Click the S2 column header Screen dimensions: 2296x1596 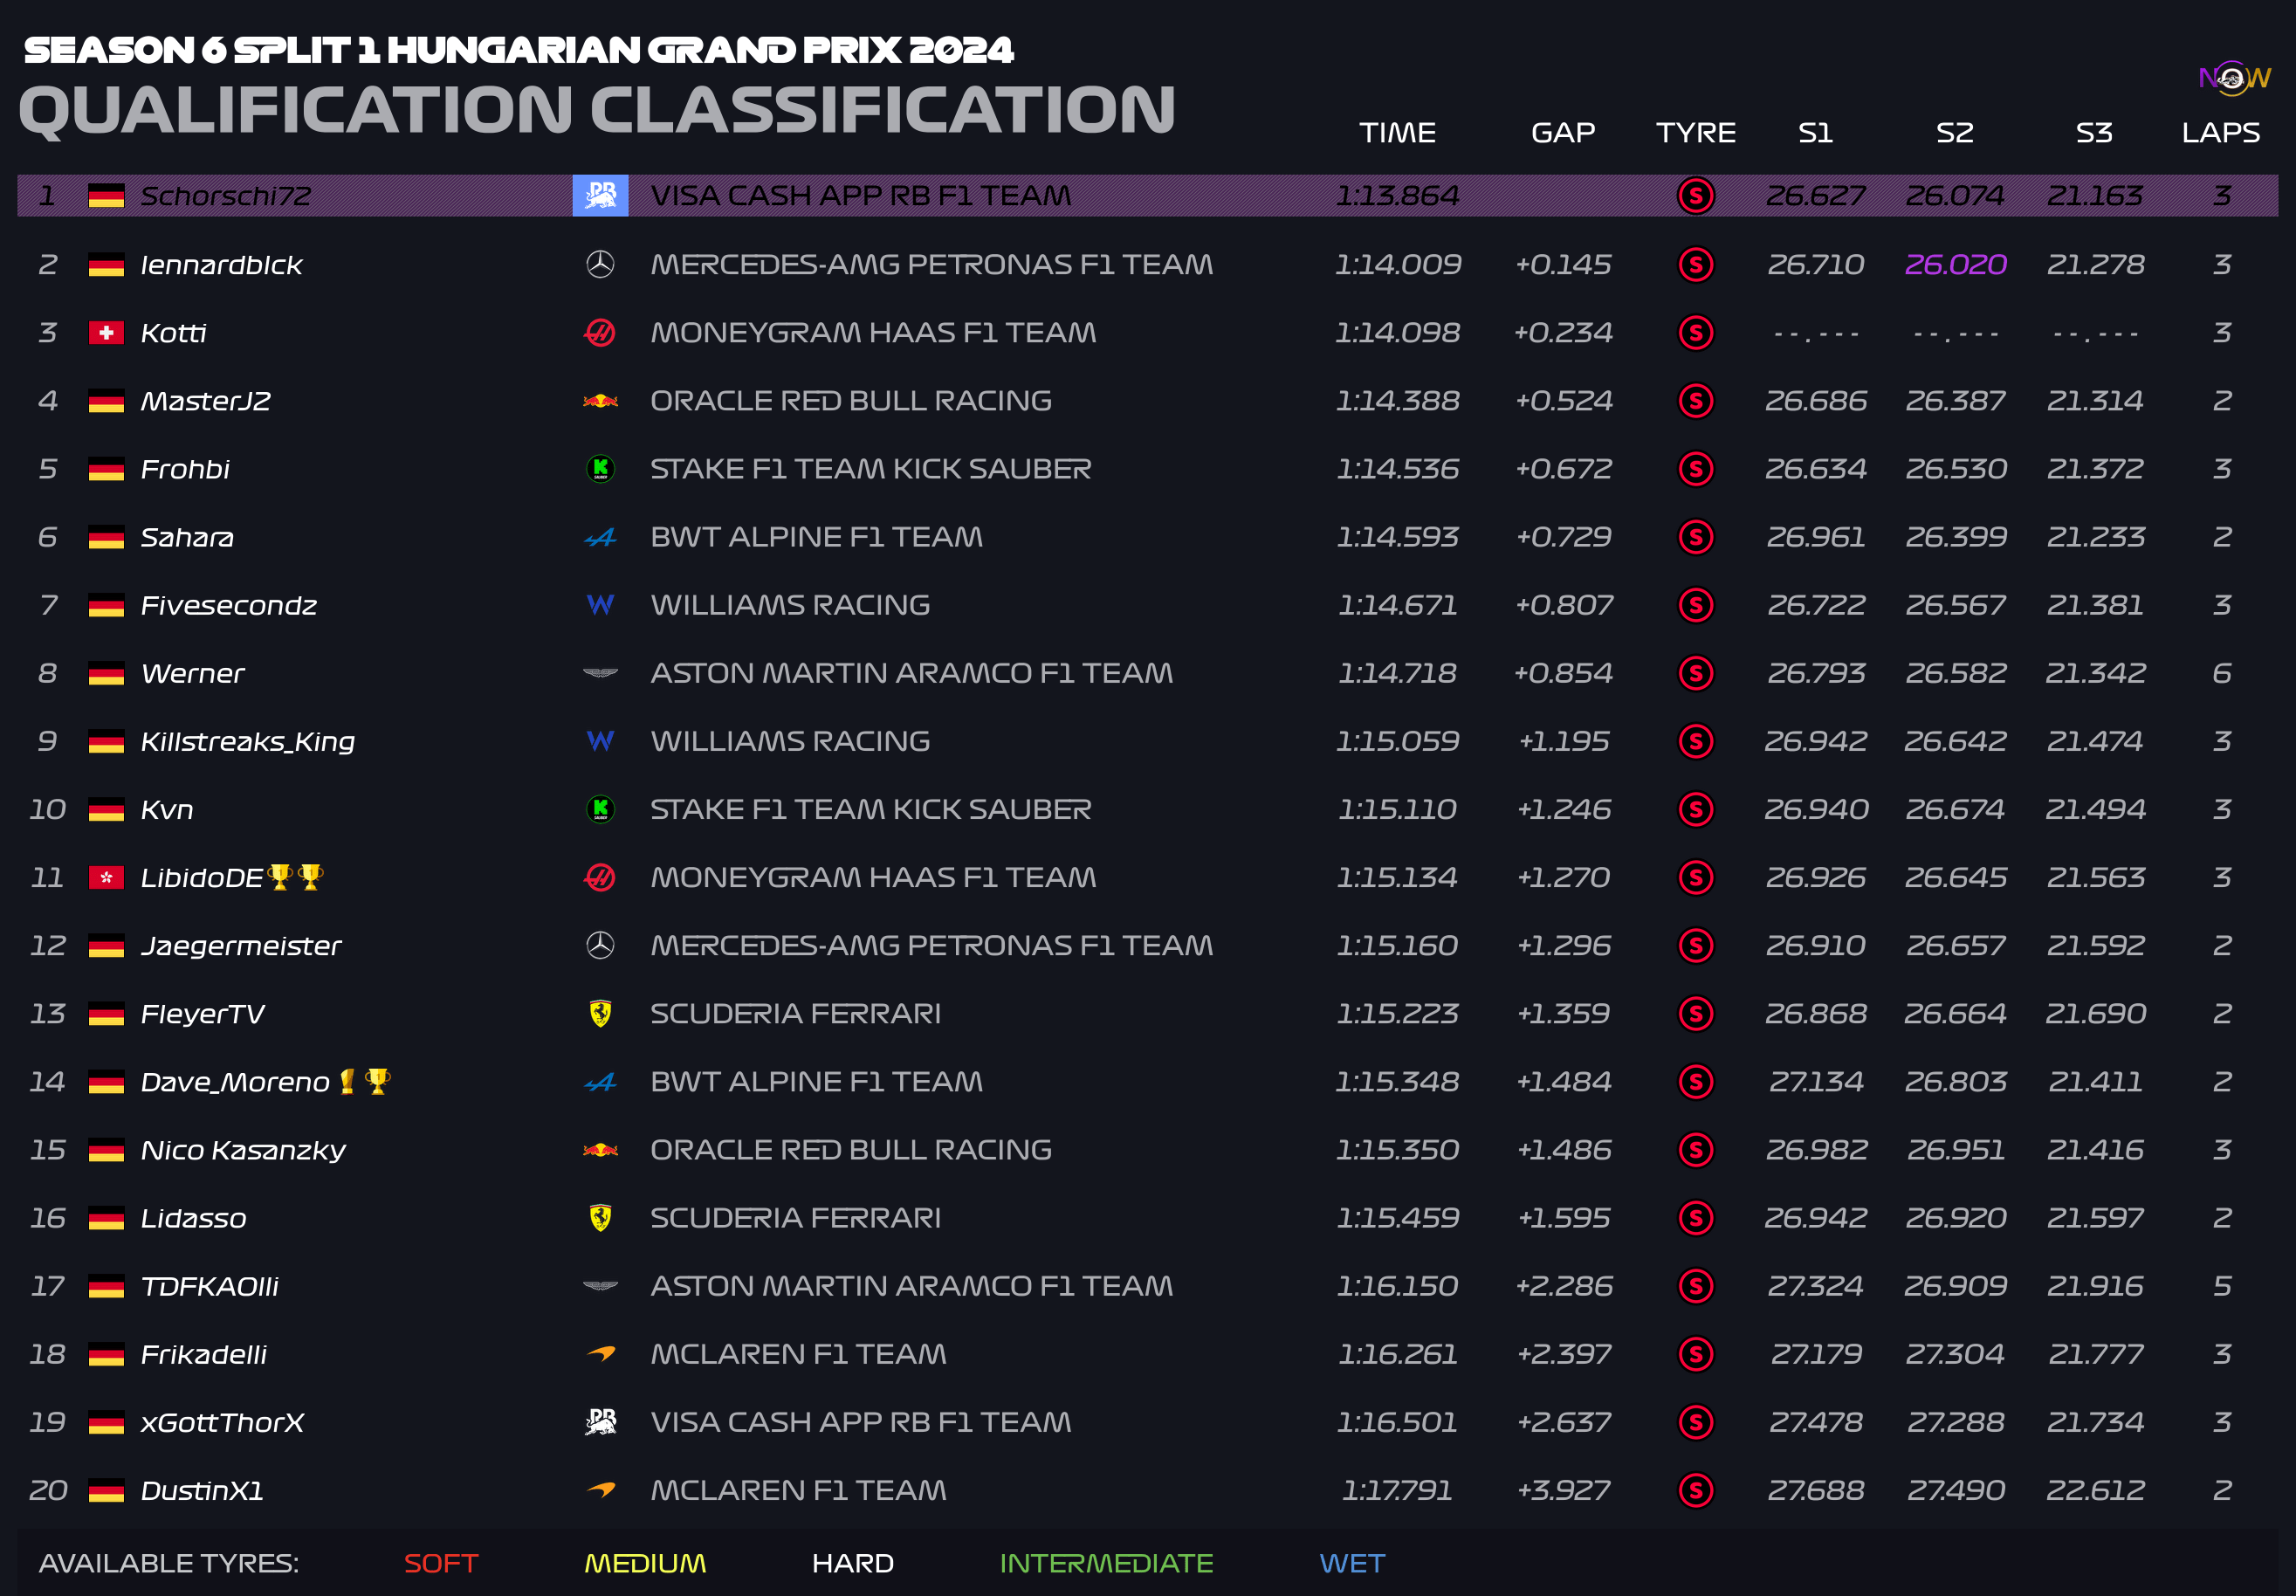pos(1954,132)
